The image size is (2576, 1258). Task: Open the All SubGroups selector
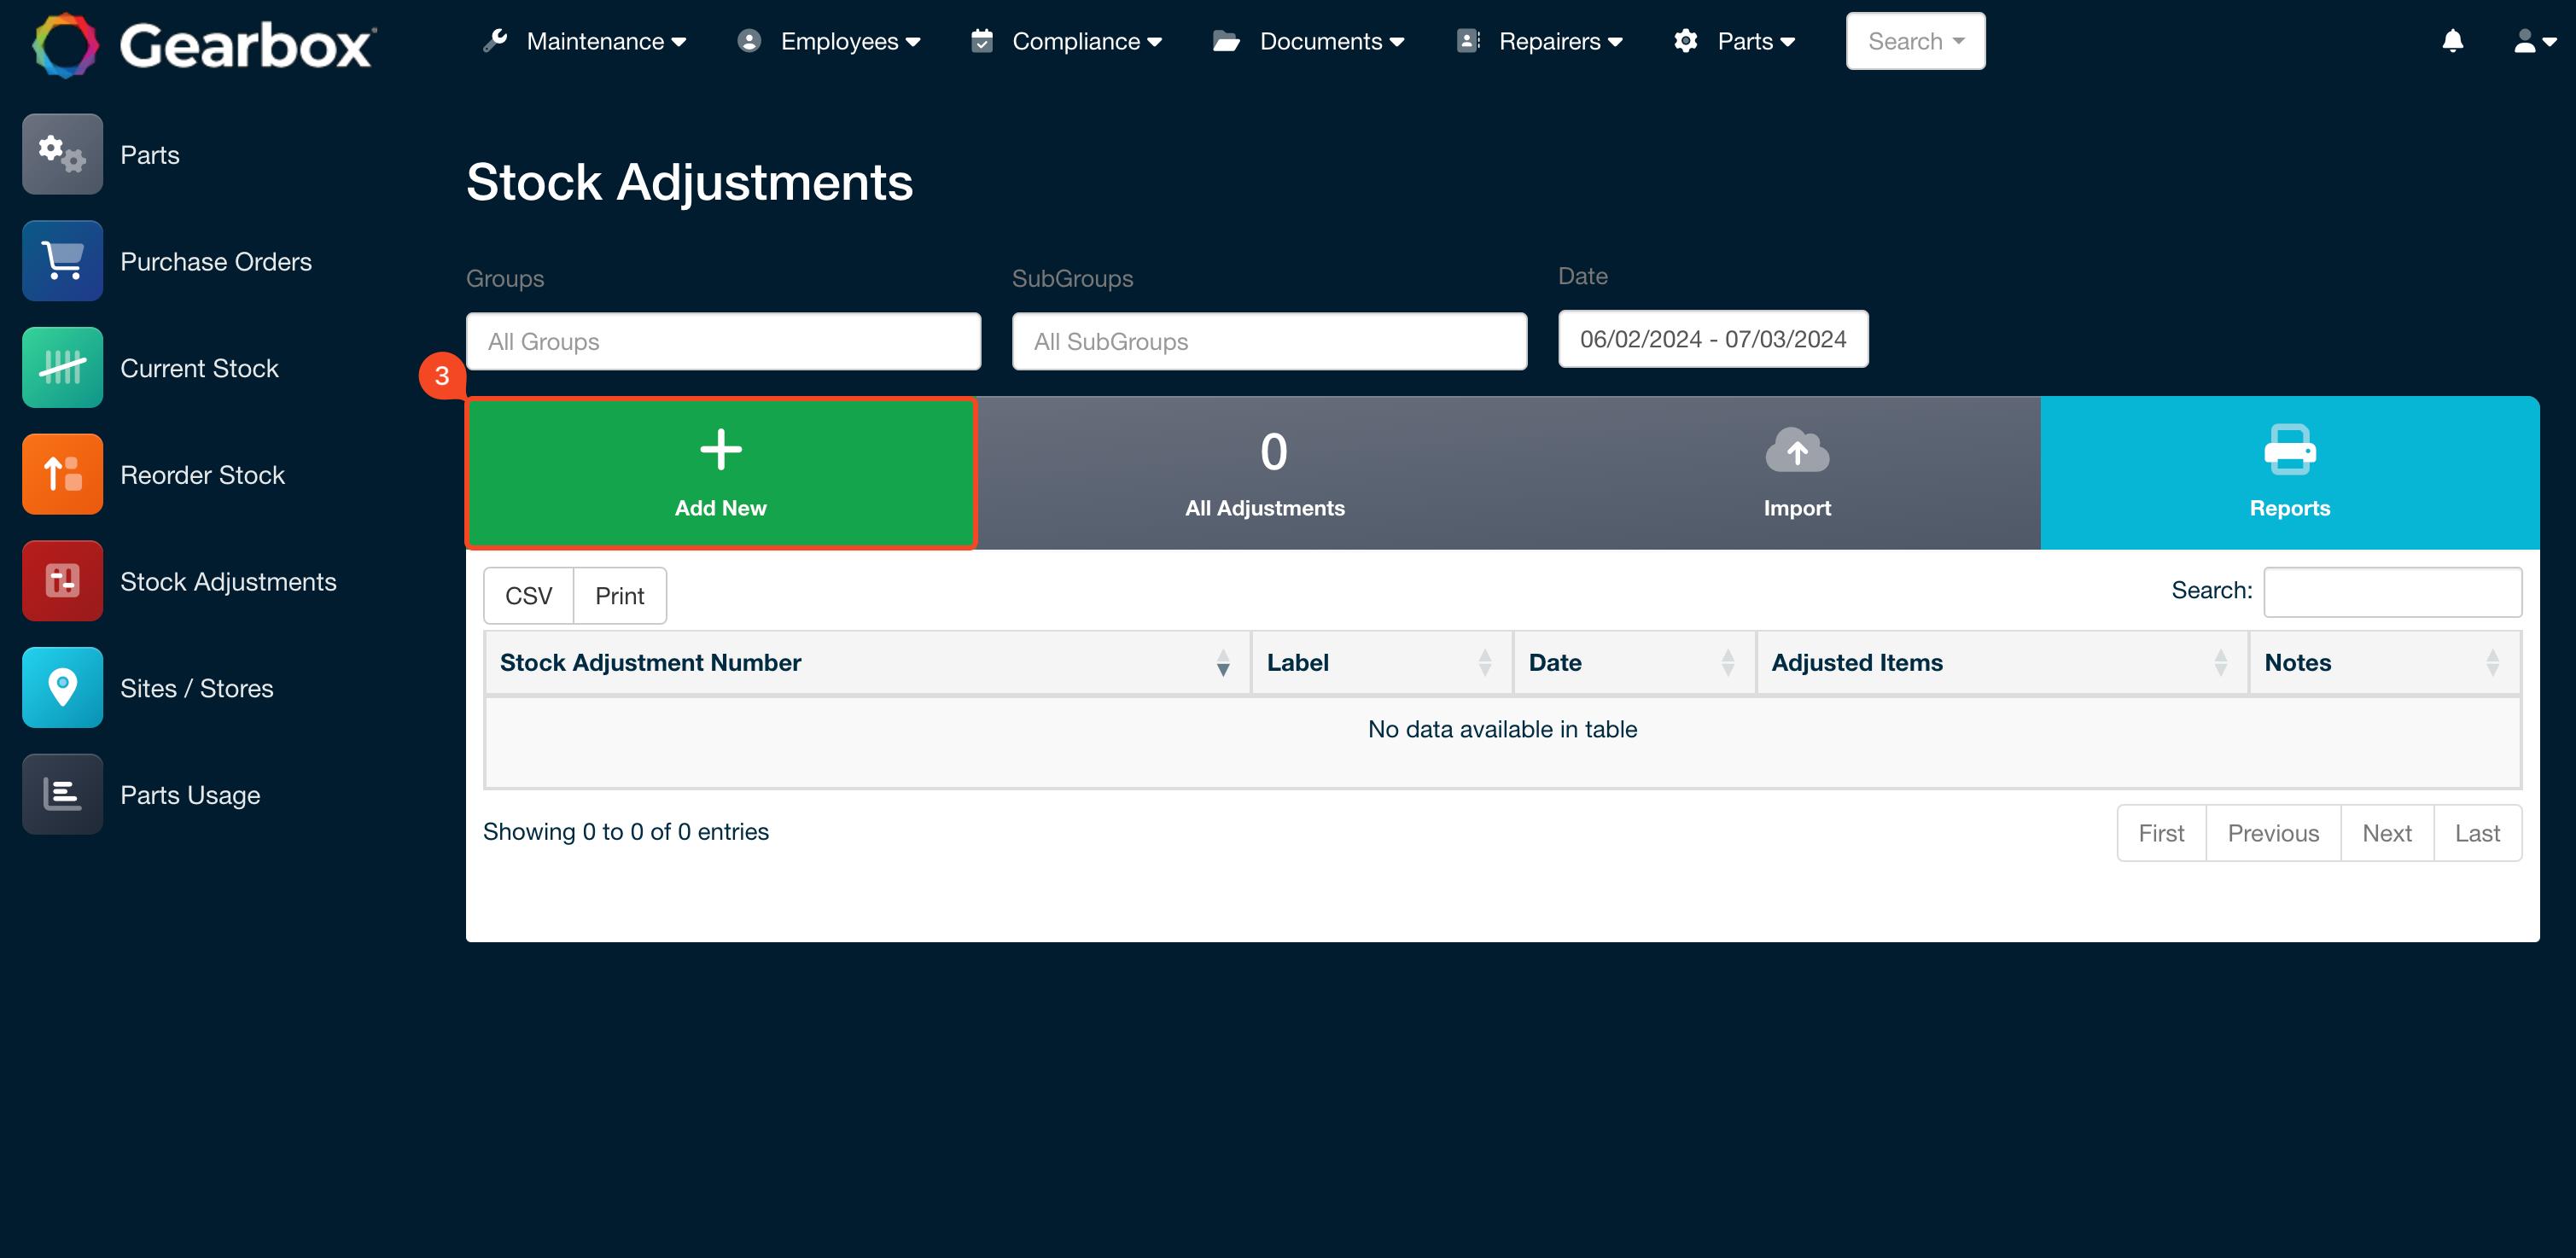1268,341
